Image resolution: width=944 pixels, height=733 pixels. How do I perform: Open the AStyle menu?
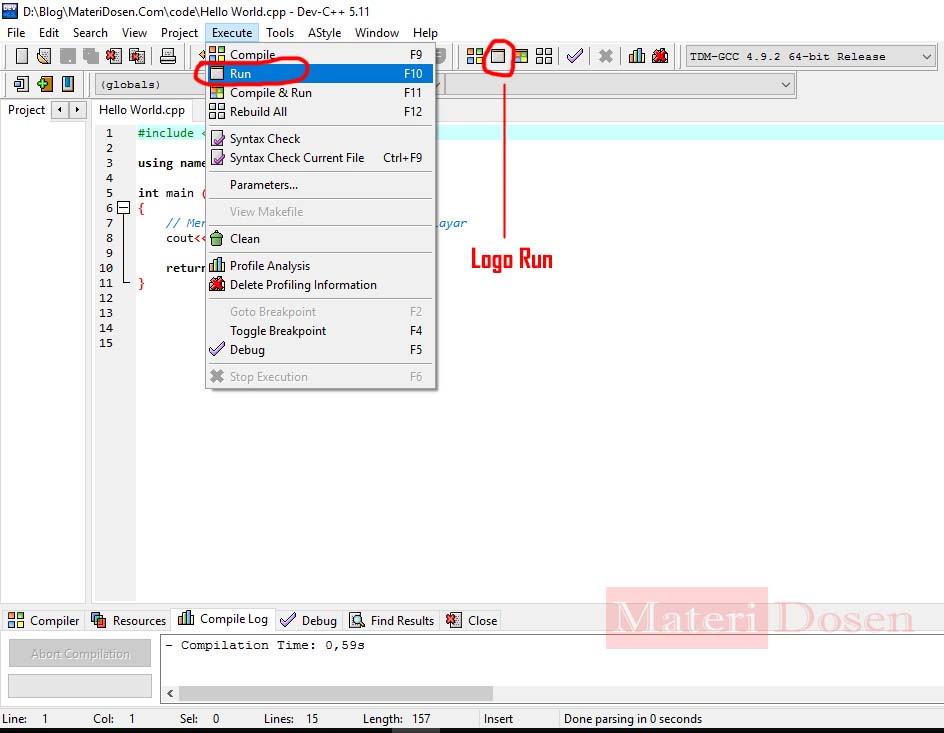[324, 32]
